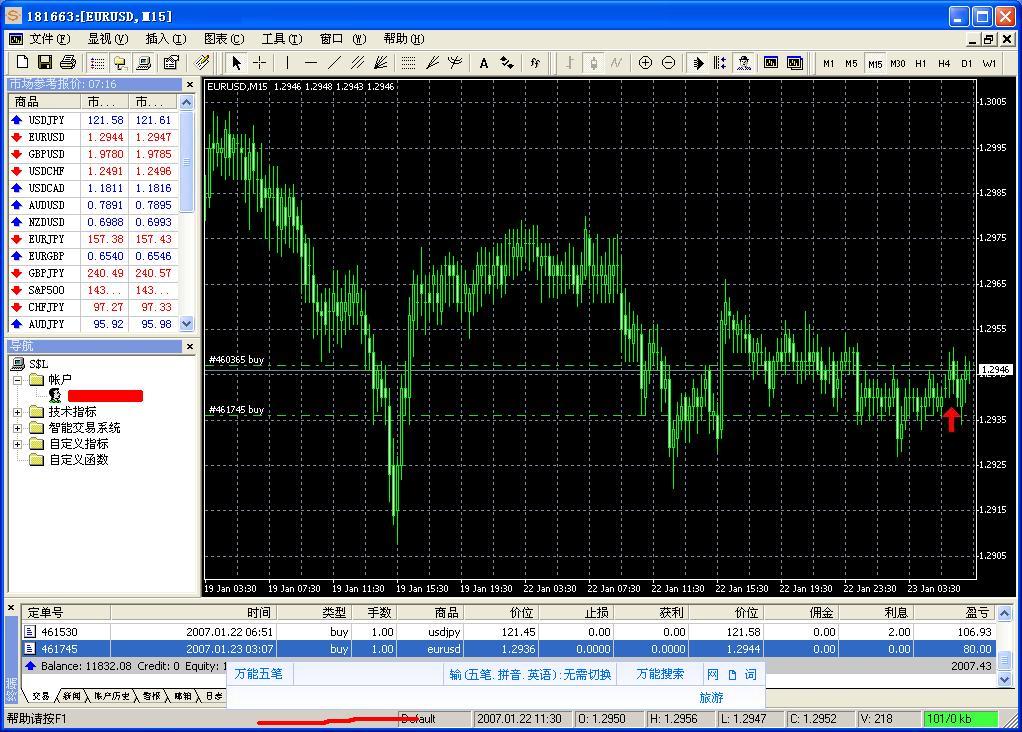Expand the 智能交易系统 tree node
1022x732 pixels.
pos(18,428)
